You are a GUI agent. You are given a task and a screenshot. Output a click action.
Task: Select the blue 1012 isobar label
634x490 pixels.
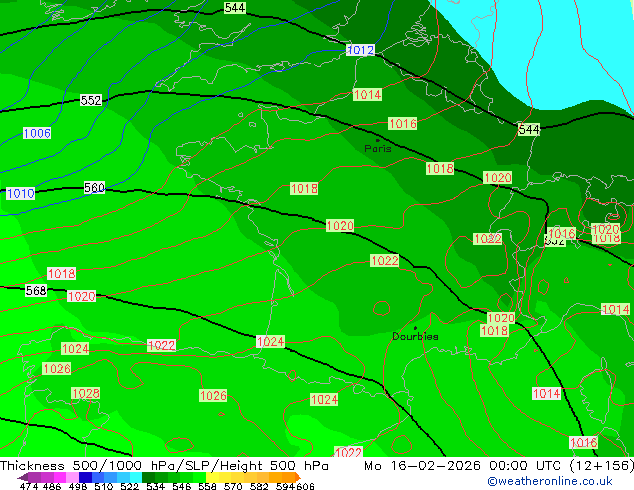[x=360, y=50]
